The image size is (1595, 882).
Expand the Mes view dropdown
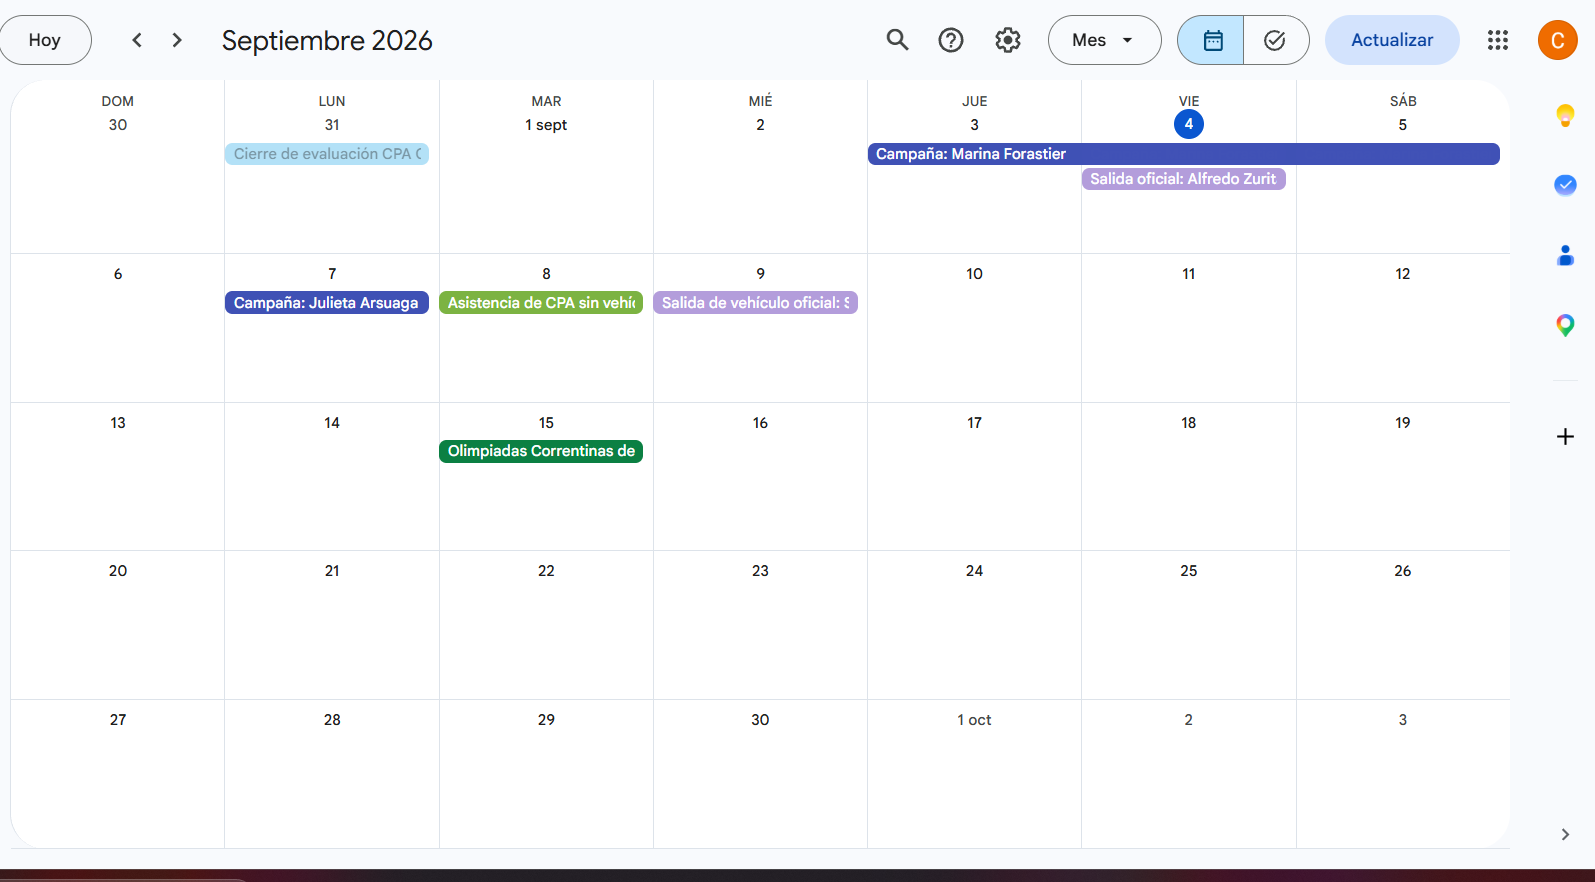[1104, 40]
